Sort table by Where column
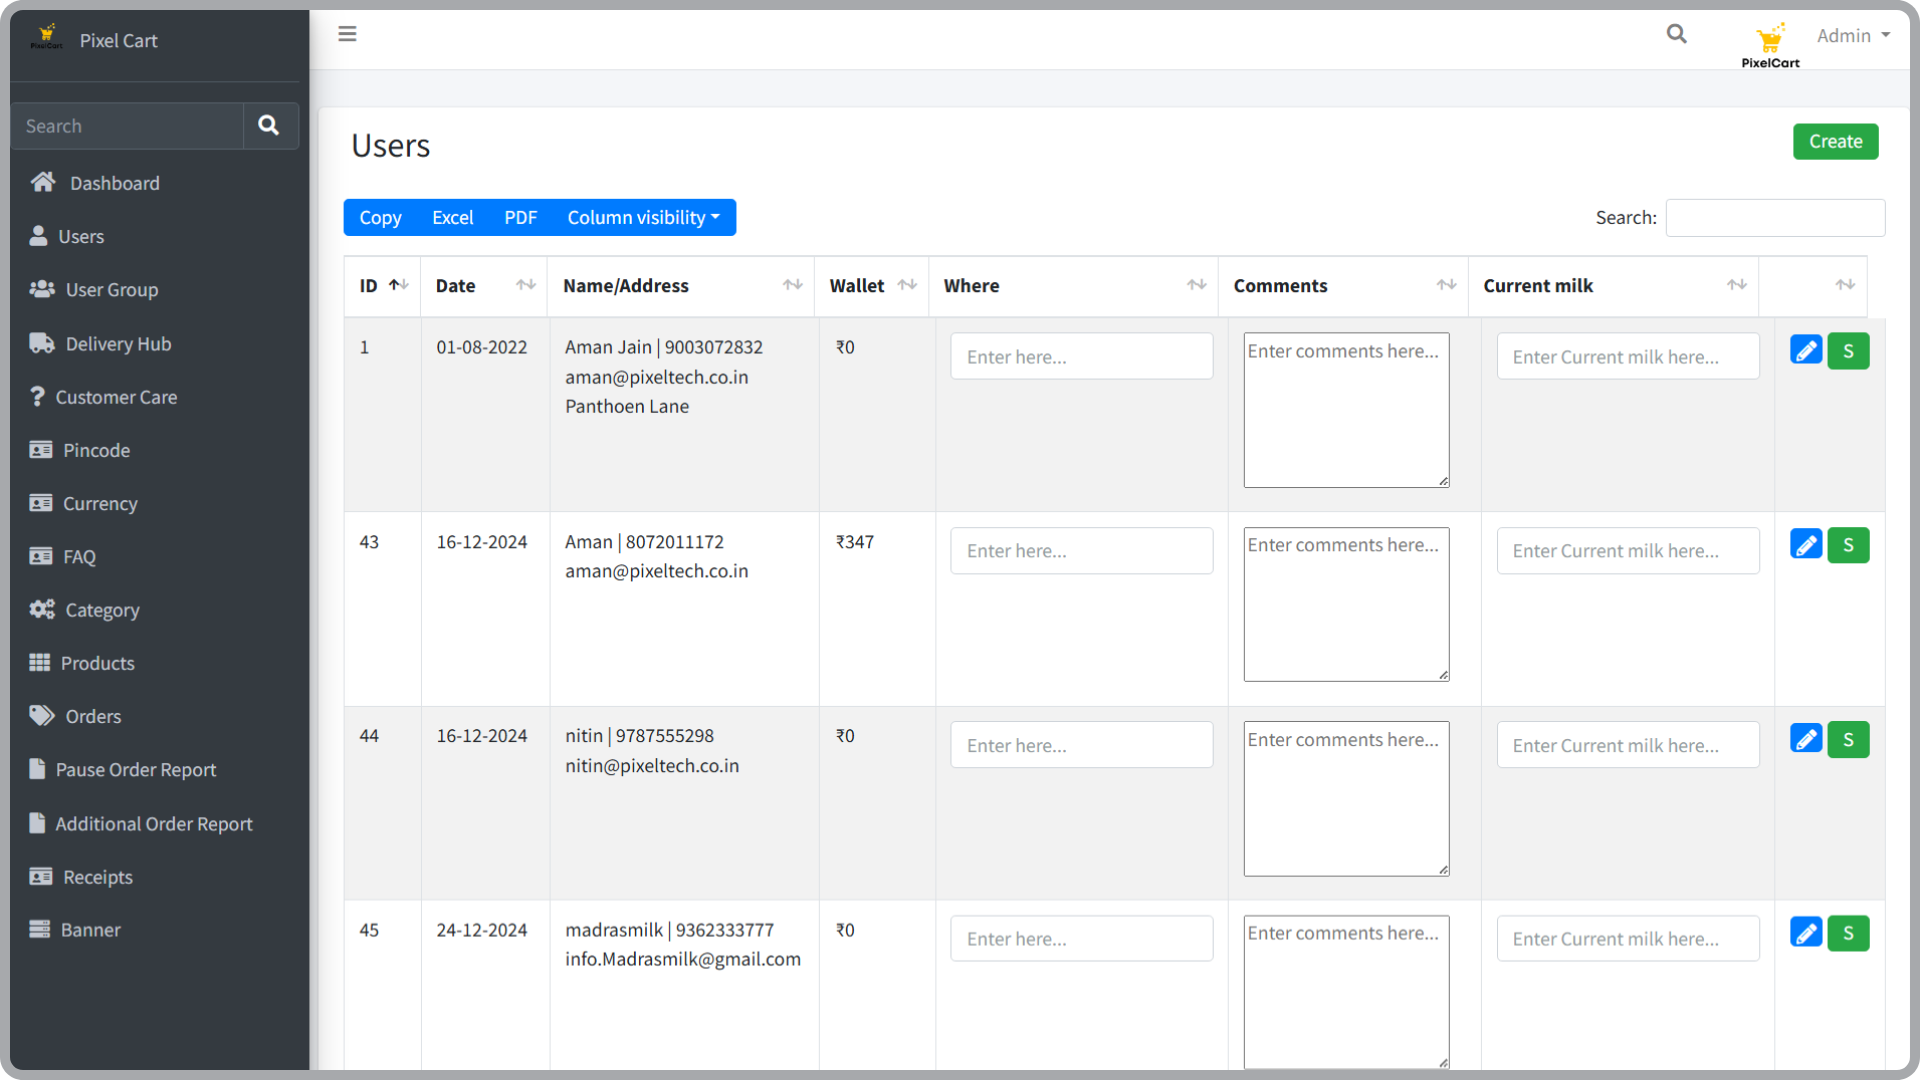Viewport: 1920px width, 1080px height. 1074,286
